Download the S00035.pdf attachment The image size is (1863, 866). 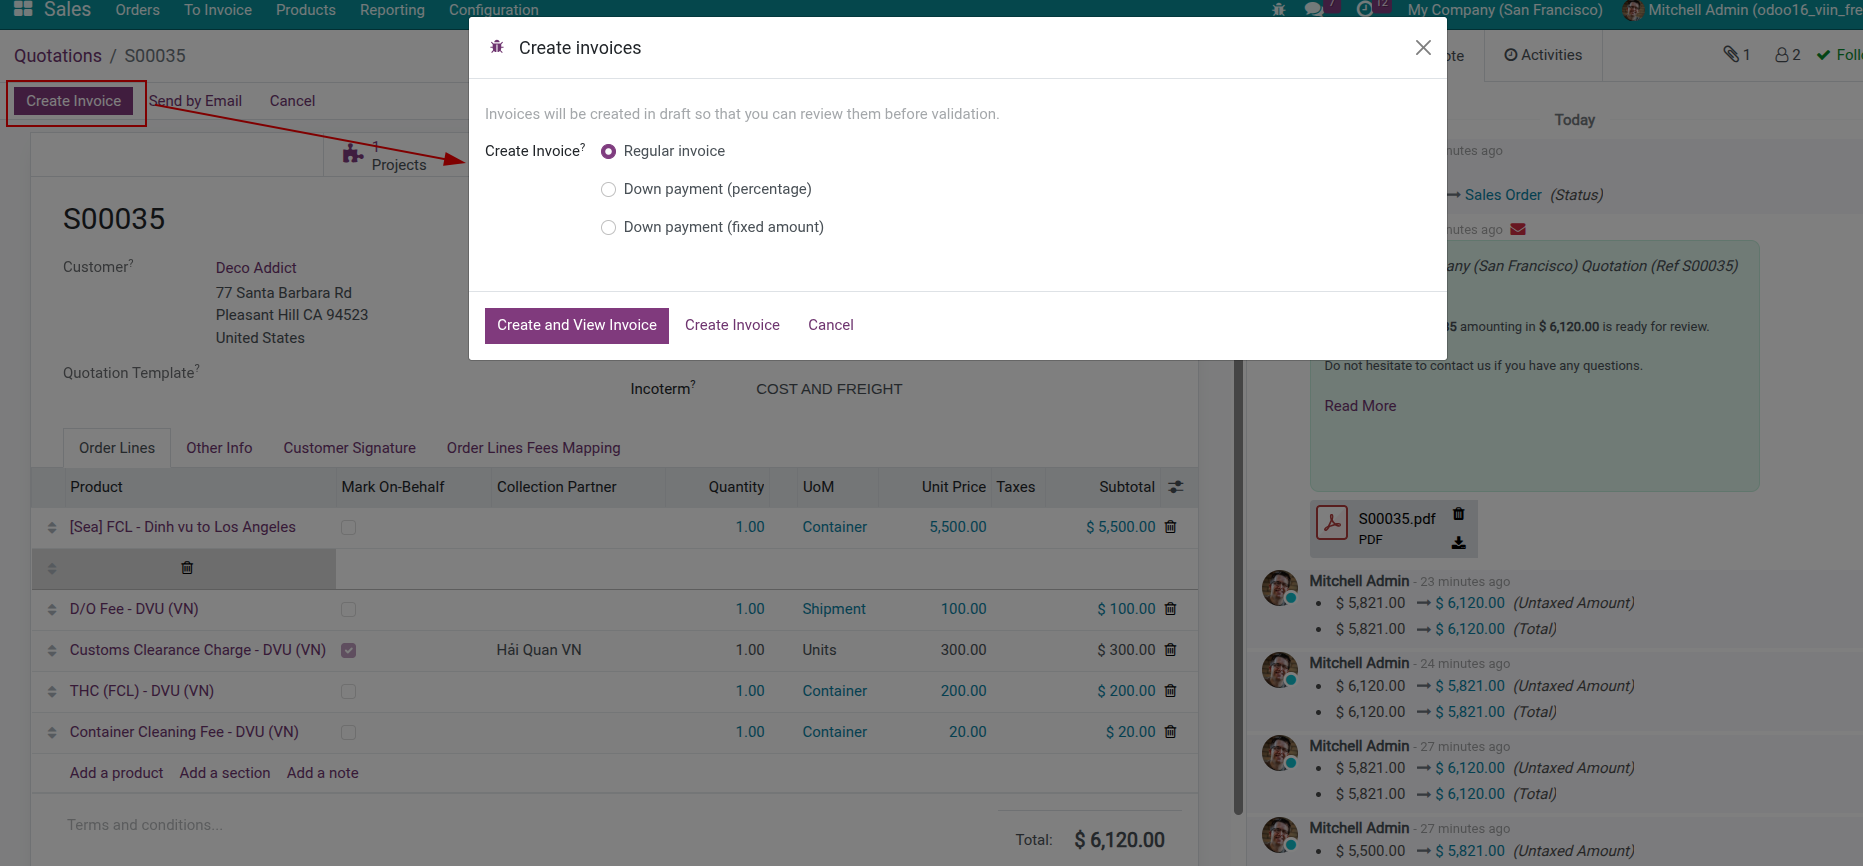click(1458, 542)
